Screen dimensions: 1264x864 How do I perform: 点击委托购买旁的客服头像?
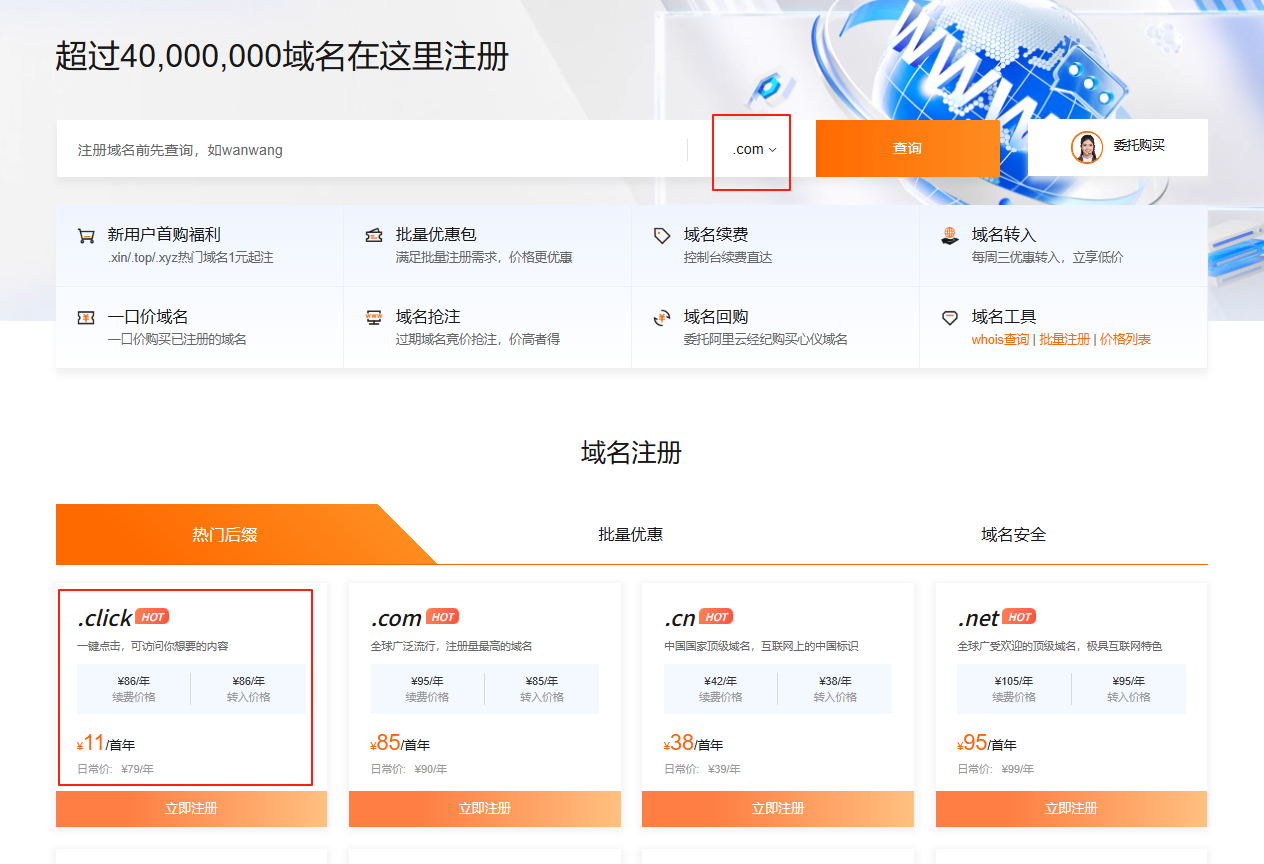(x=1087, y=147)
